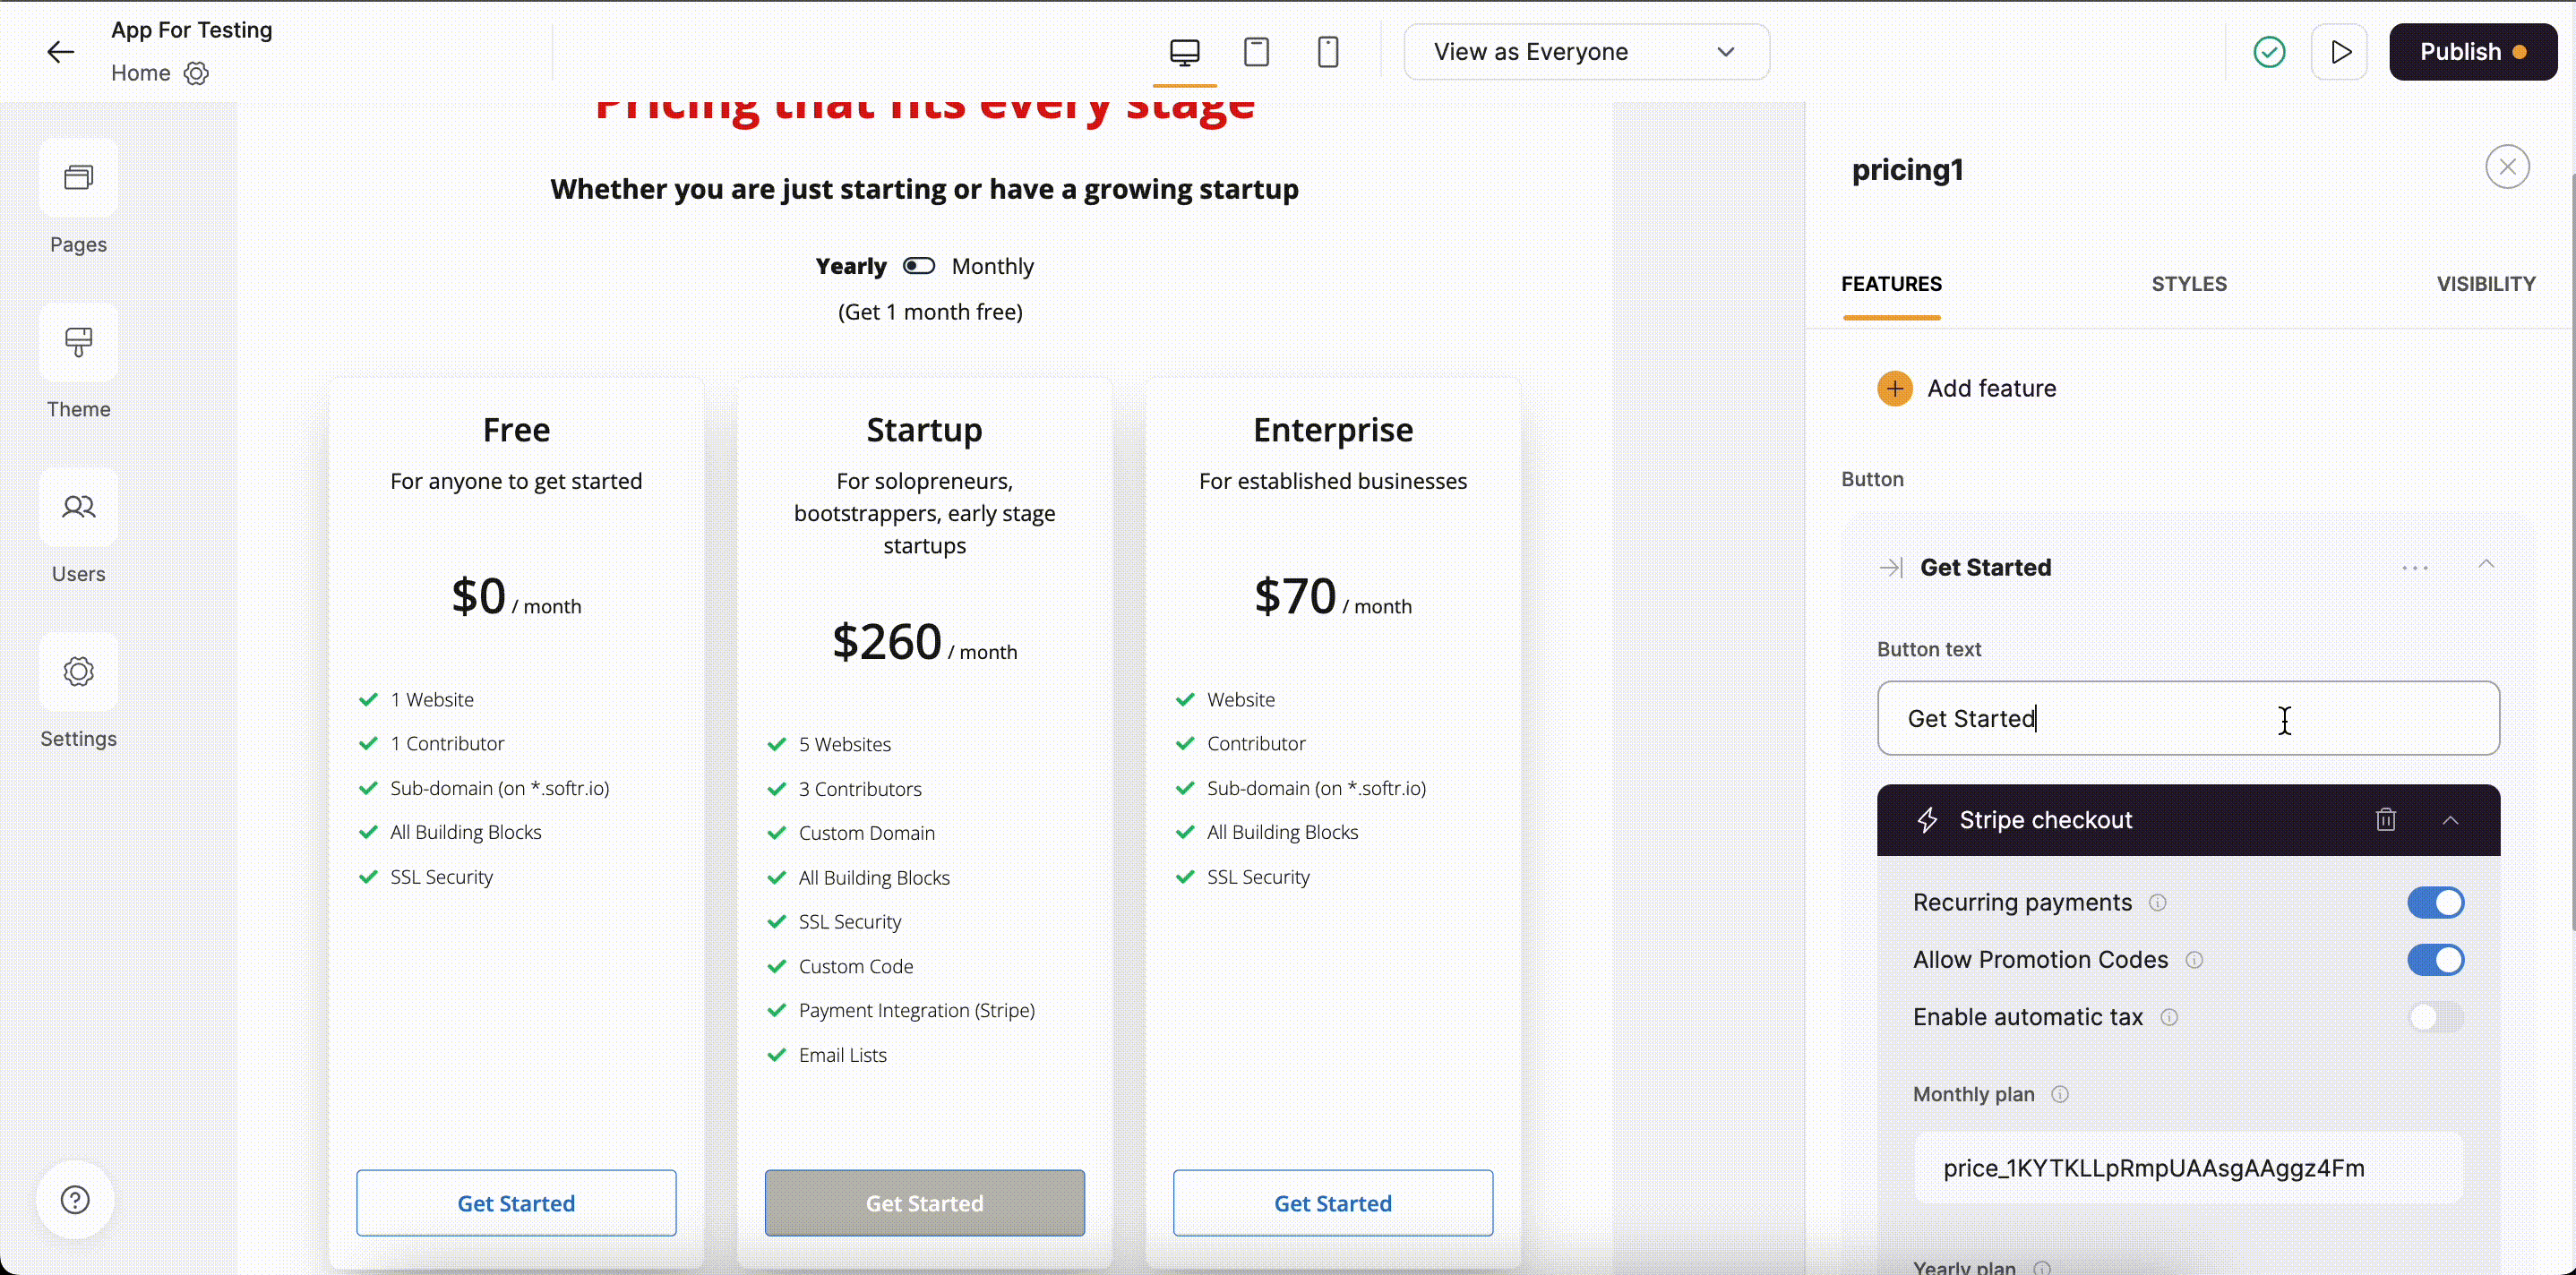This screenshot has height=1275, width=2576.
Task: Disable Recurring payments toggle
Action: 2436,902
